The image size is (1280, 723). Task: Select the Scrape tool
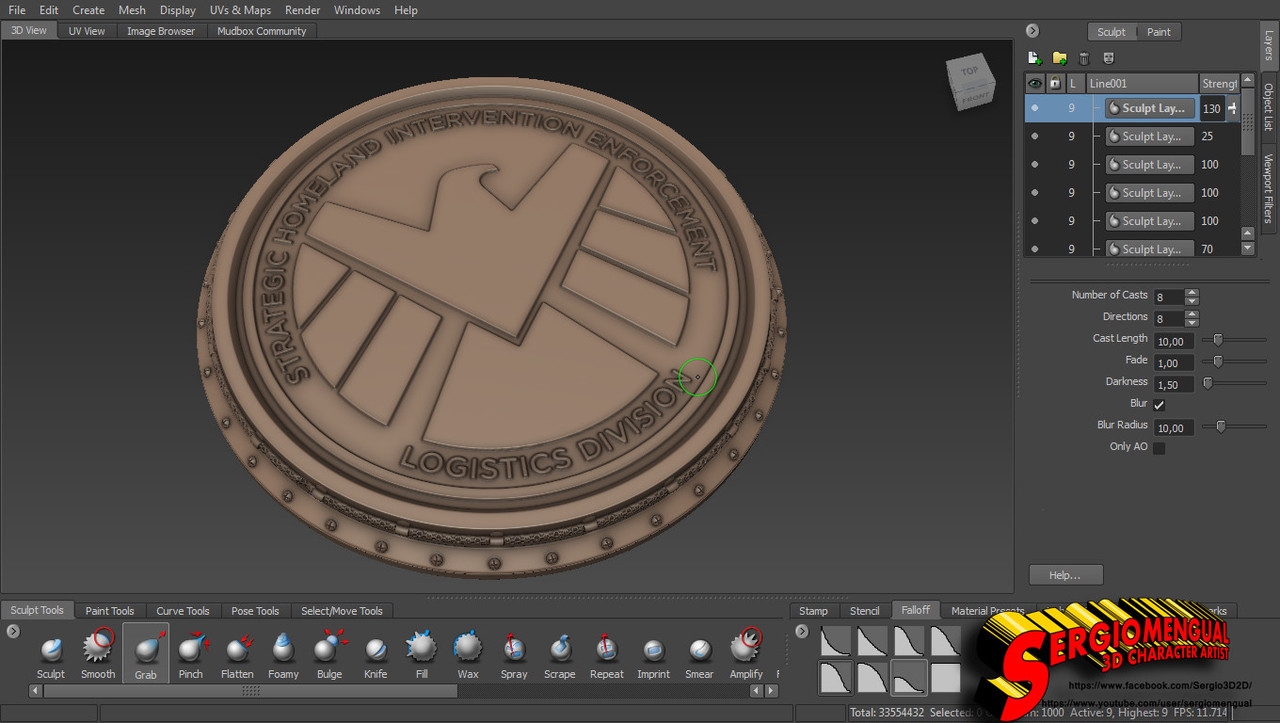[x=560, y=654]
